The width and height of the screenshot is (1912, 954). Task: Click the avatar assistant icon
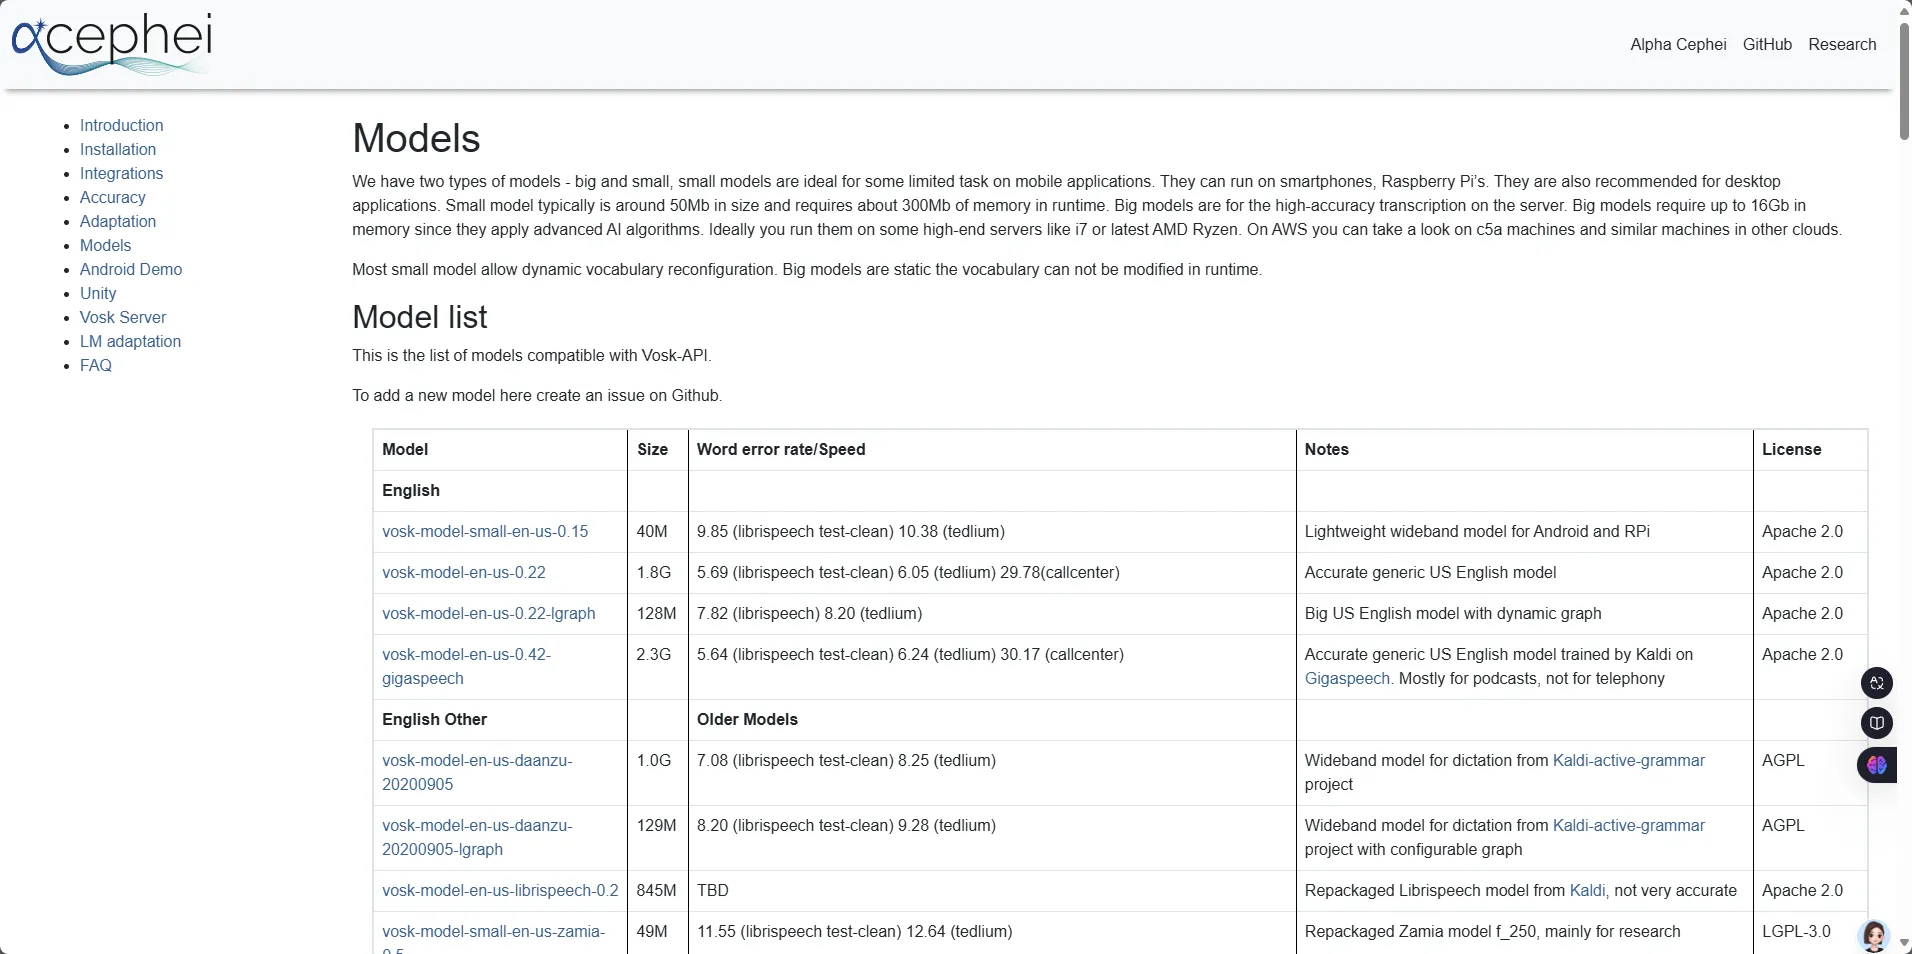(x=1873, y=935)
